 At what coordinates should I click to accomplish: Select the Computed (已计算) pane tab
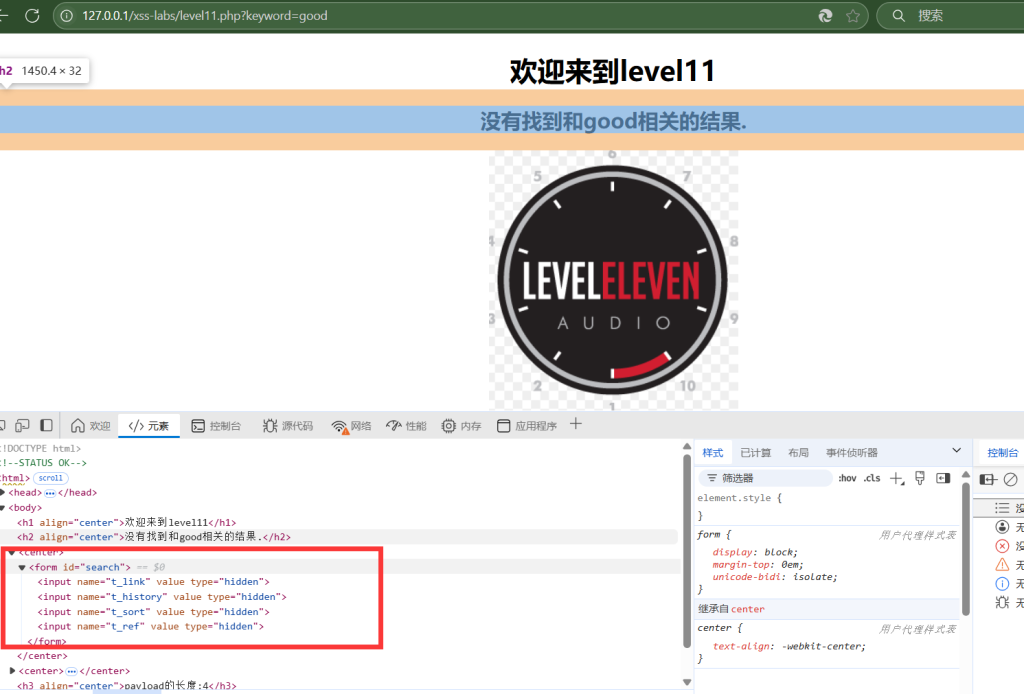pyautogui.click(x=756, y=452)
